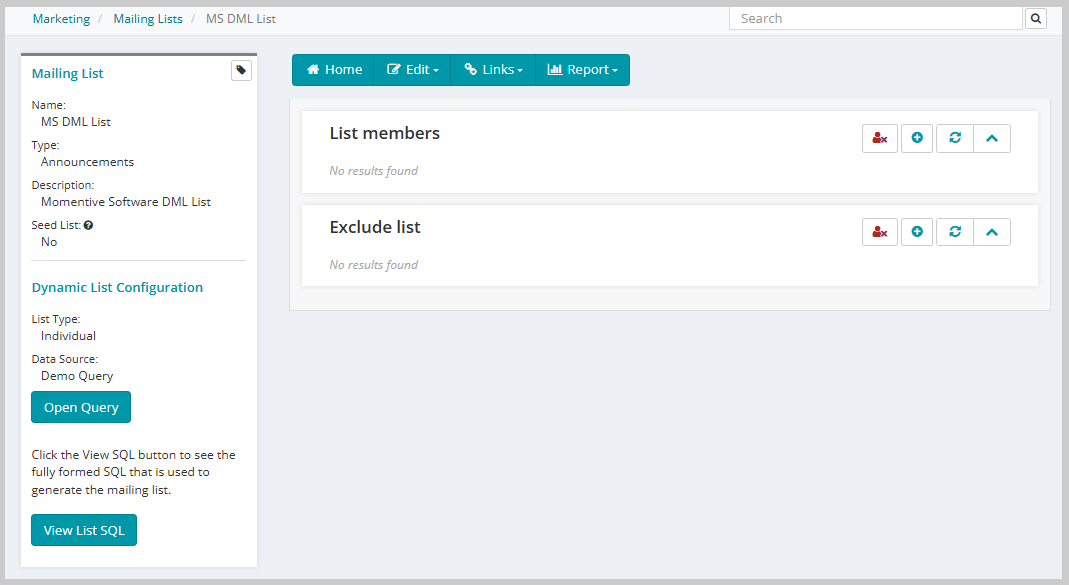Click the Seed List help icon
The height and width of the screenshot is (585, 1069).
89,225
